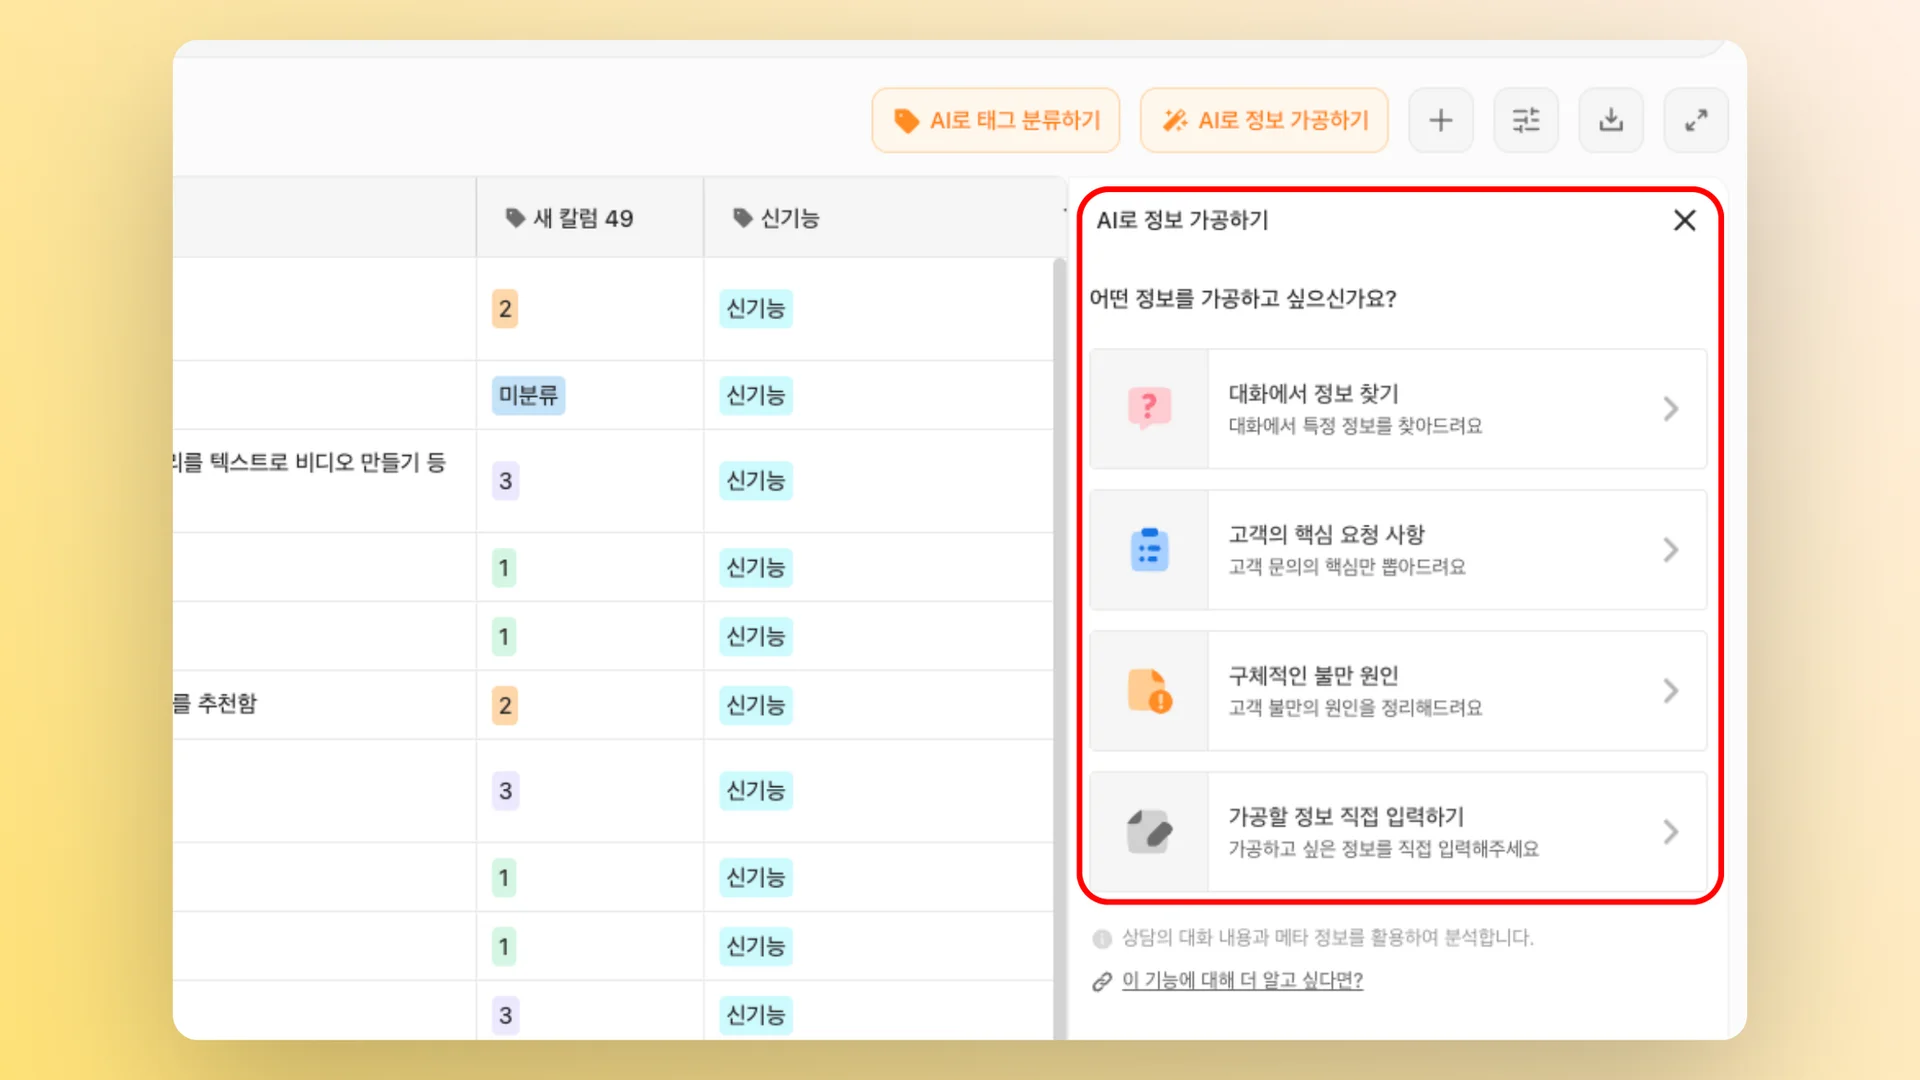Click the orange document warning icon

tap(1149, 691)
